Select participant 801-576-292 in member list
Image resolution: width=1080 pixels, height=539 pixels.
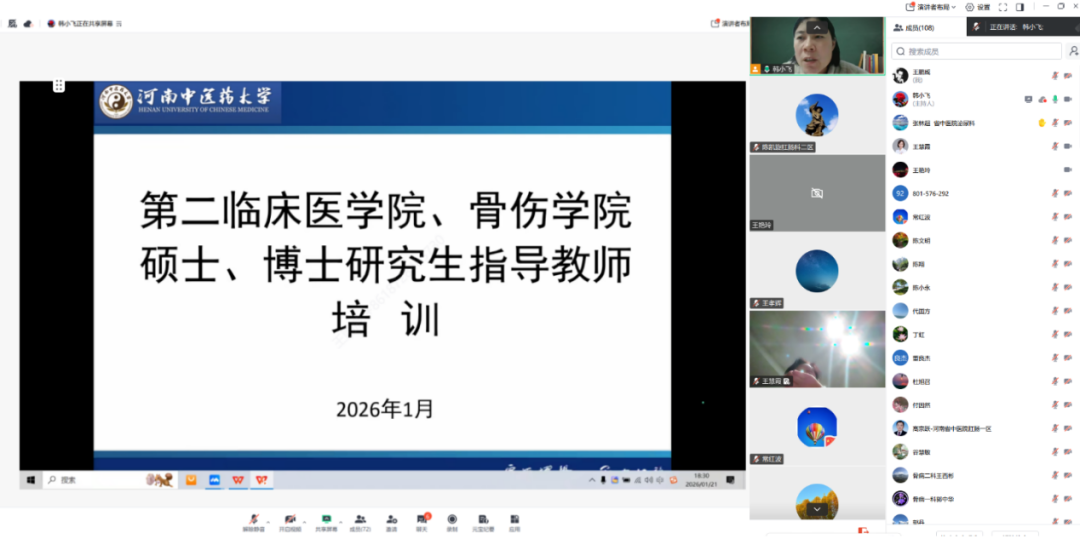(x=930, y=194)
